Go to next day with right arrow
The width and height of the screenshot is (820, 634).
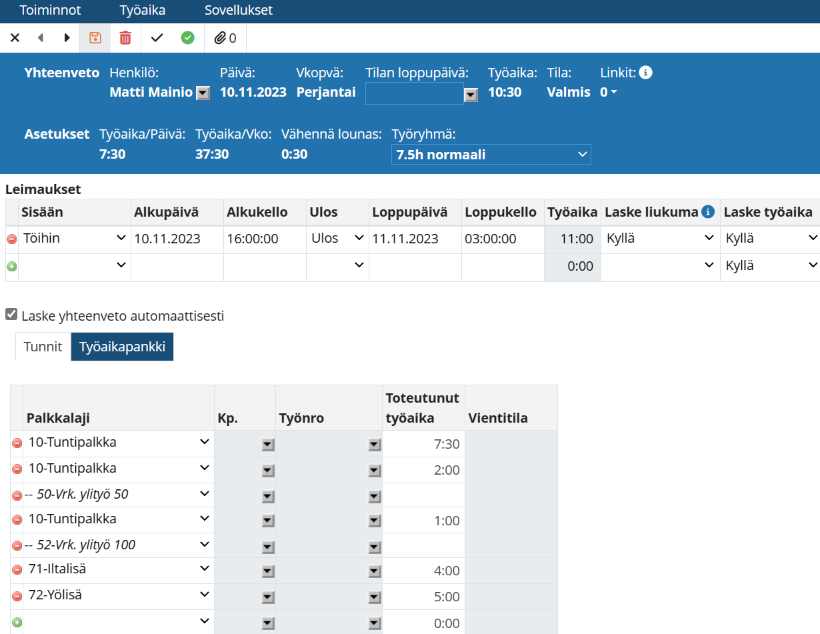[67, 38]
